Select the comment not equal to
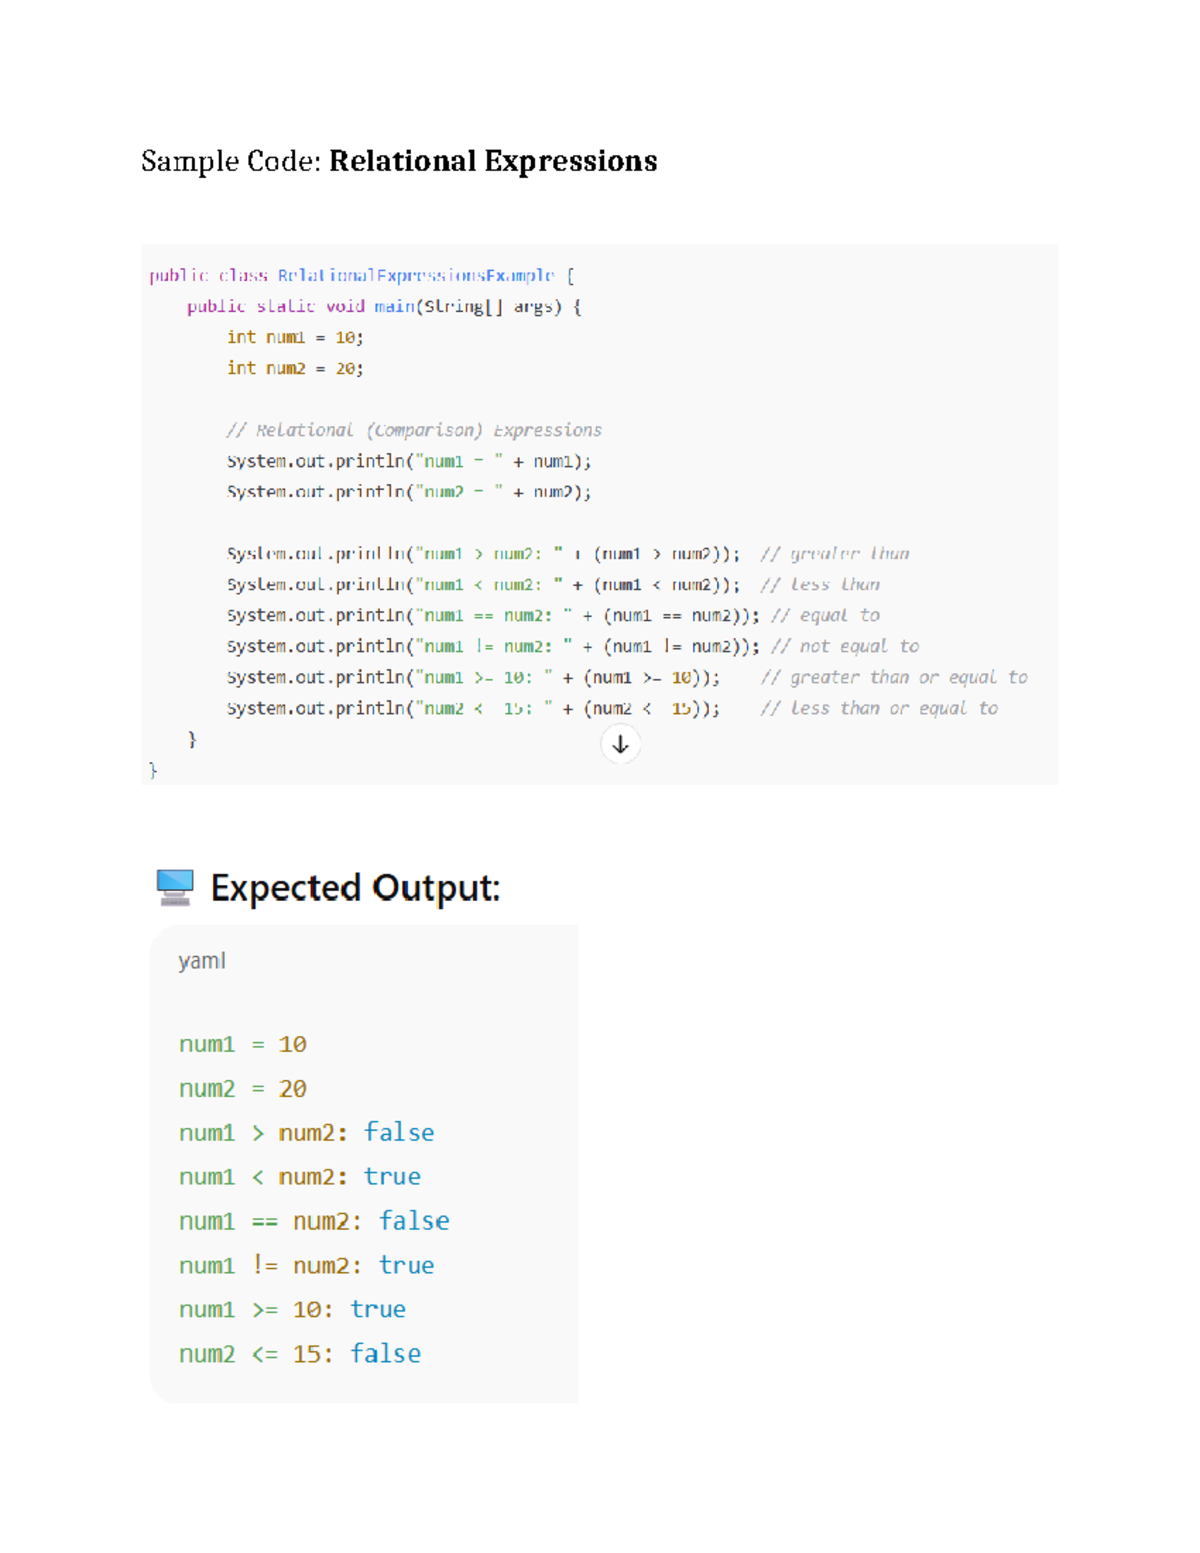1200x1553 pixels. tap(846, 646)
